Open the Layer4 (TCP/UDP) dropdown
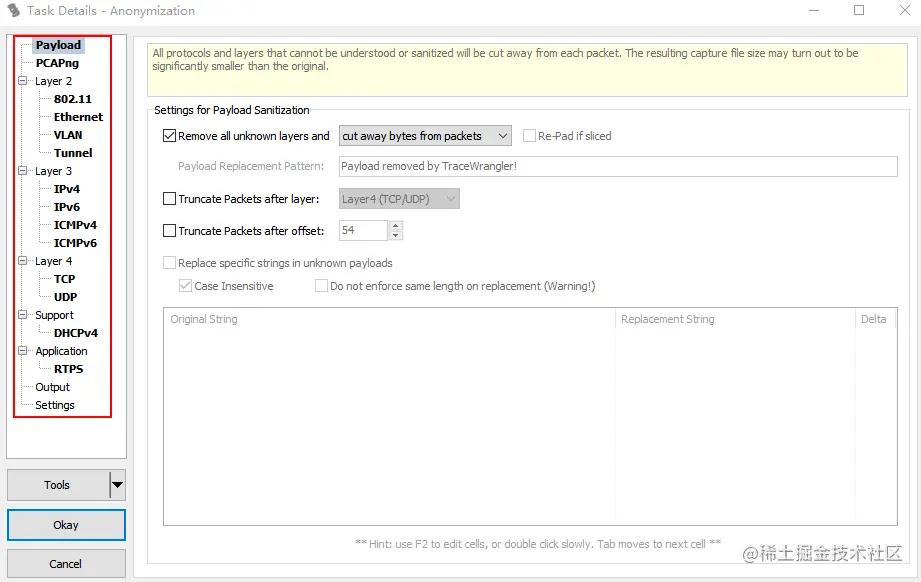This screenshot has width=921, height=582. coord(399,199)
